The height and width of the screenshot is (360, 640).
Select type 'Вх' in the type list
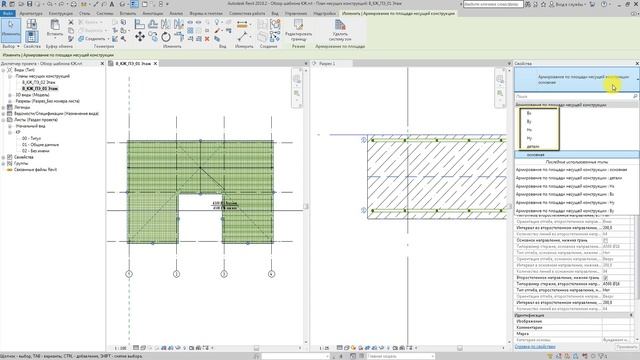pos(529,113)
